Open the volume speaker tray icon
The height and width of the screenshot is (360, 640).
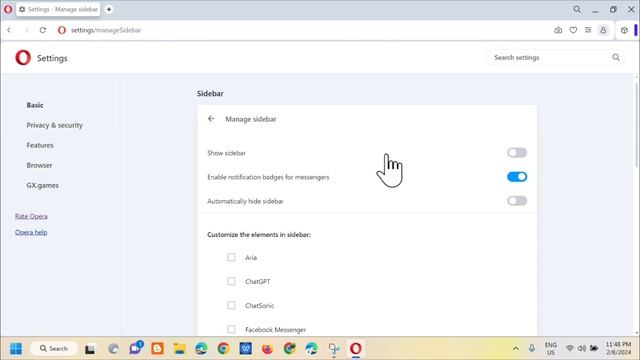click(x=582, y=348)
